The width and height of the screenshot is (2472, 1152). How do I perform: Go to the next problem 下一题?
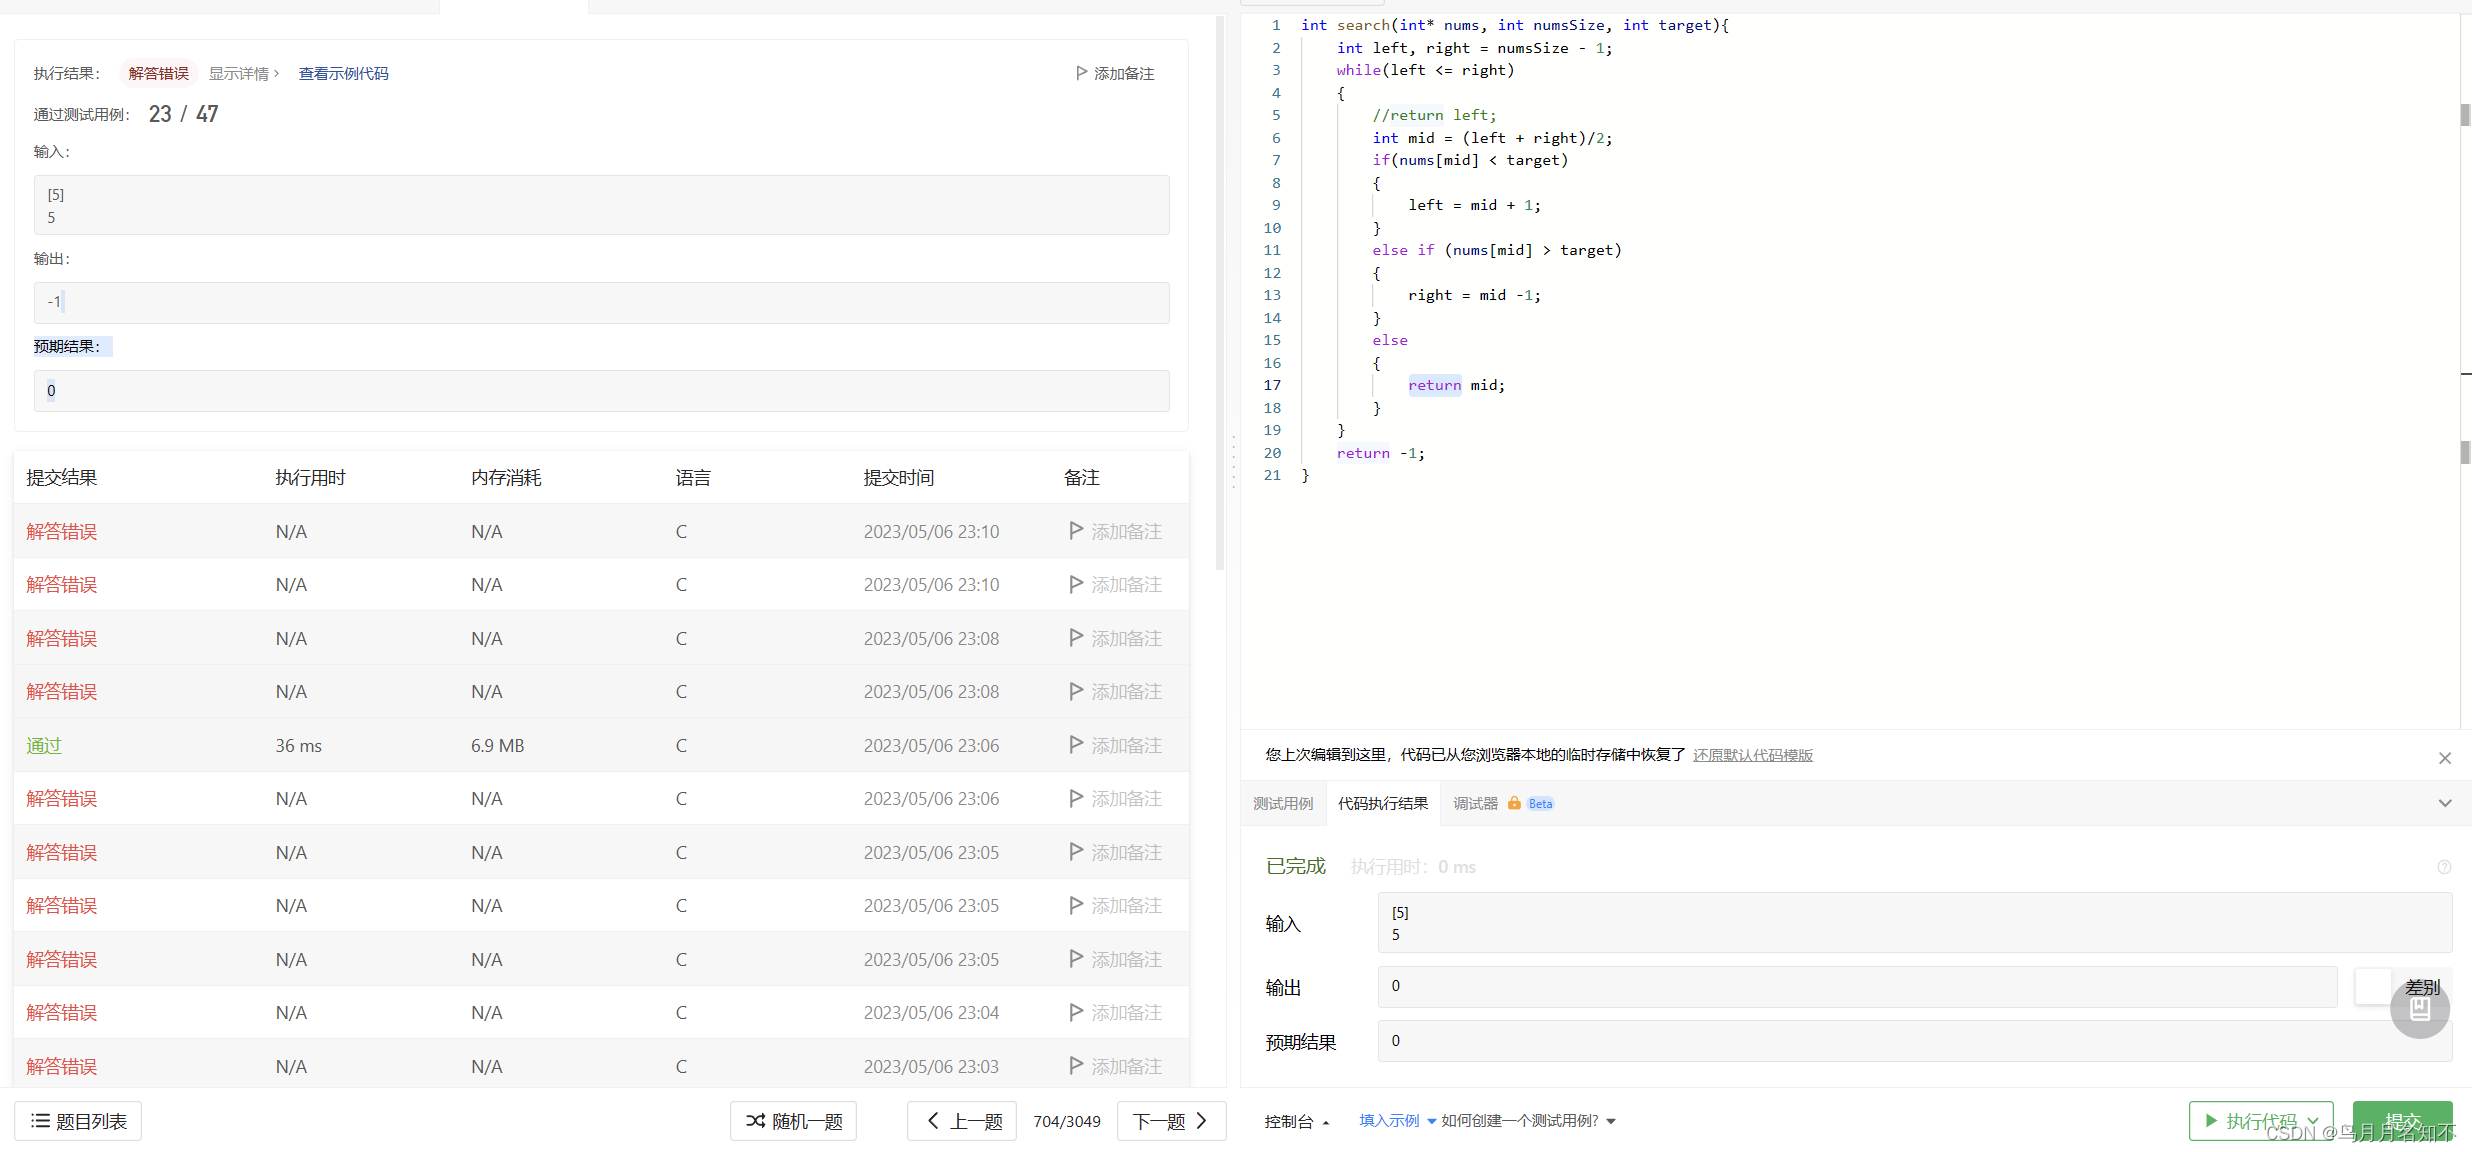coord(1170,1121)
